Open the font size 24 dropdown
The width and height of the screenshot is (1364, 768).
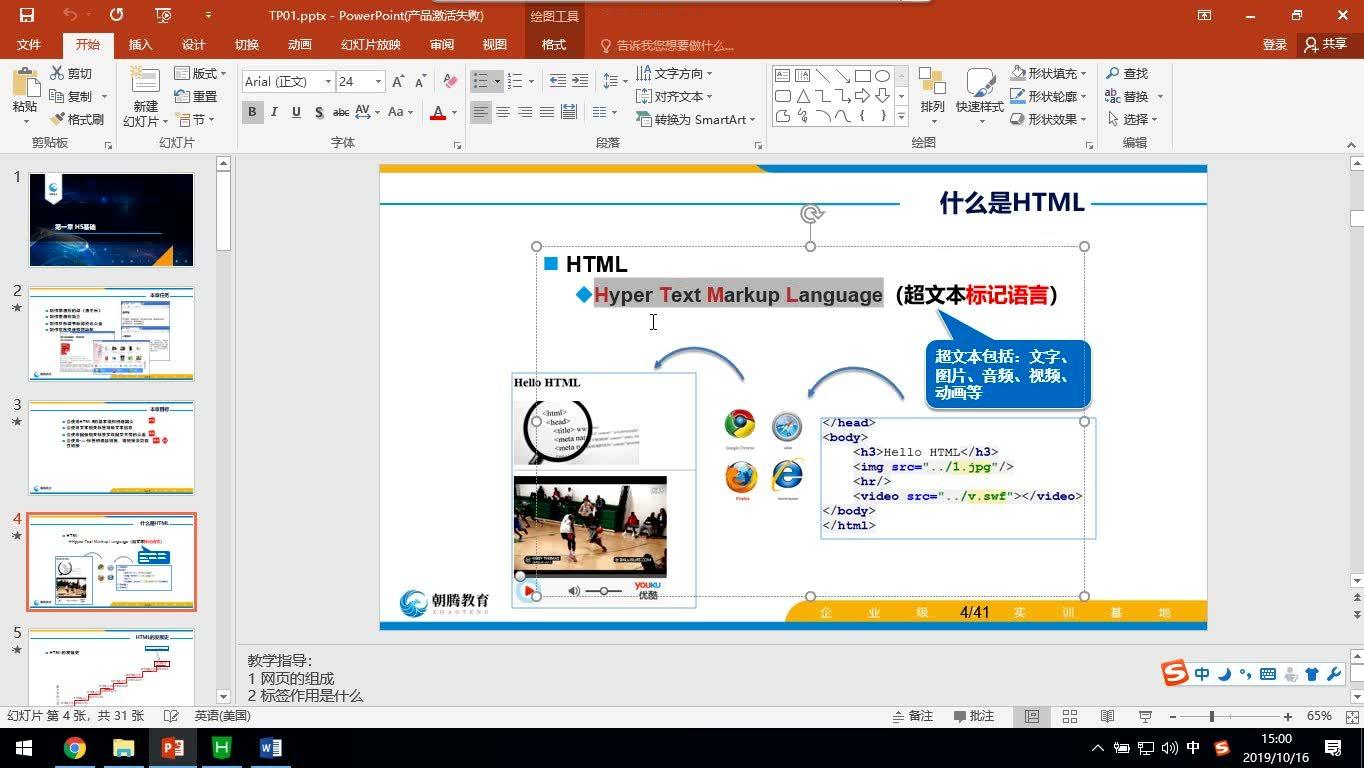pyautogui.click(x=378, y=82)
